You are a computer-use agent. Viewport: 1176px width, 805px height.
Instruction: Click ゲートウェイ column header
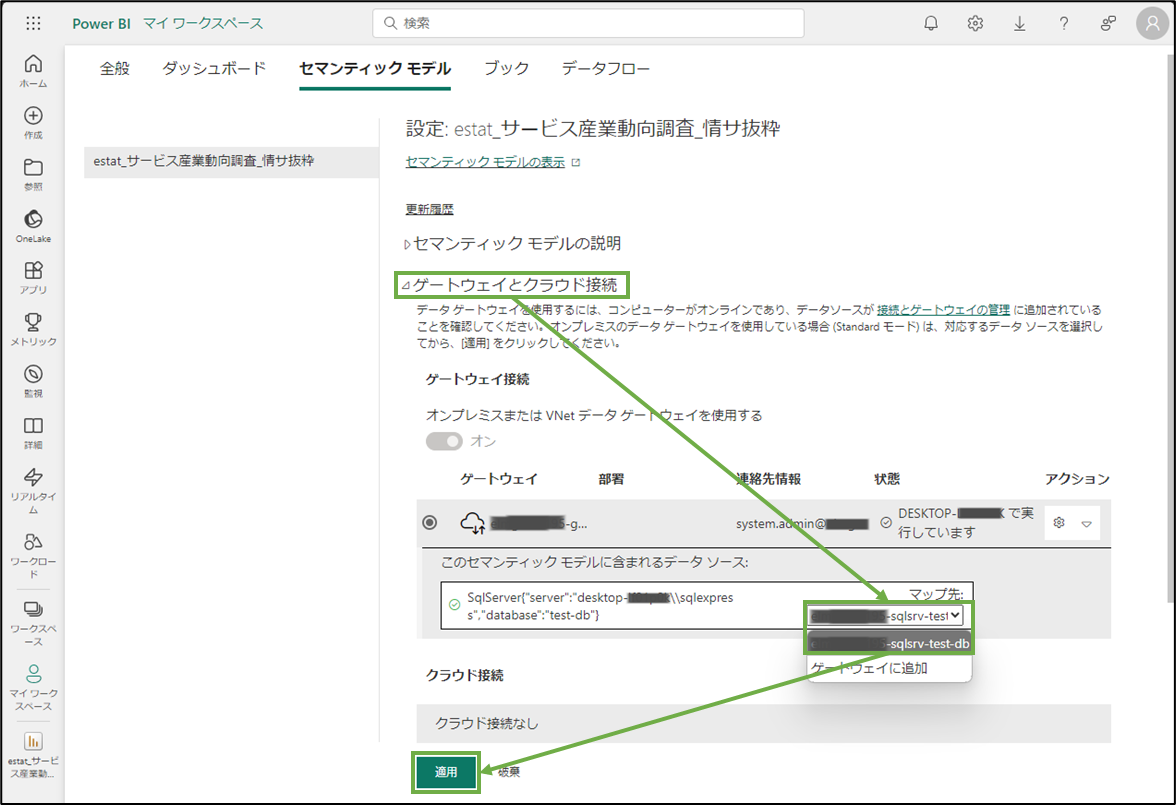499,479
